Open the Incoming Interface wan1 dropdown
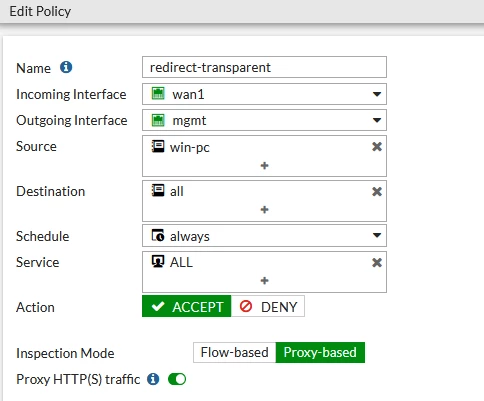 pyautogui.click(x=264, y=94)
